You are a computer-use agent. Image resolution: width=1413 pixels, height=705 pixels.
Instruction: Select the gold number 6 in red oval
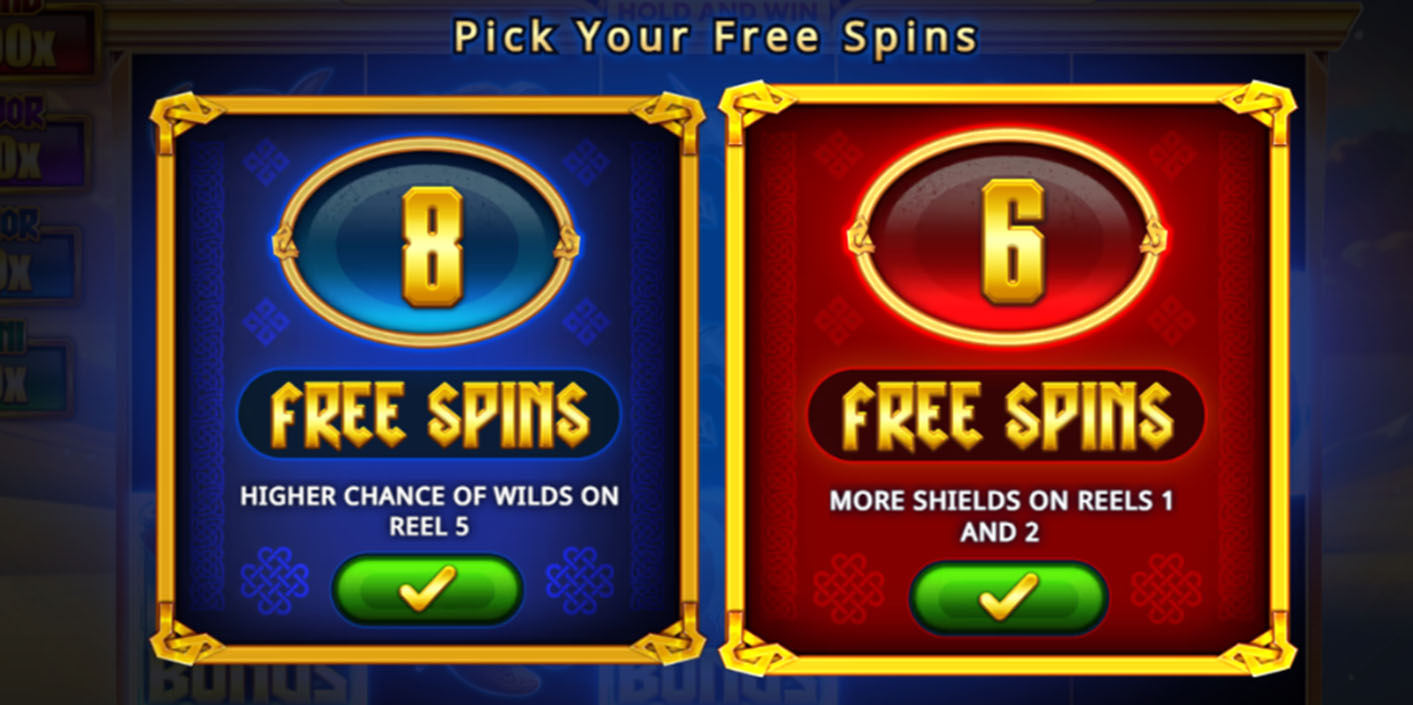click(x=1012, y=241)
